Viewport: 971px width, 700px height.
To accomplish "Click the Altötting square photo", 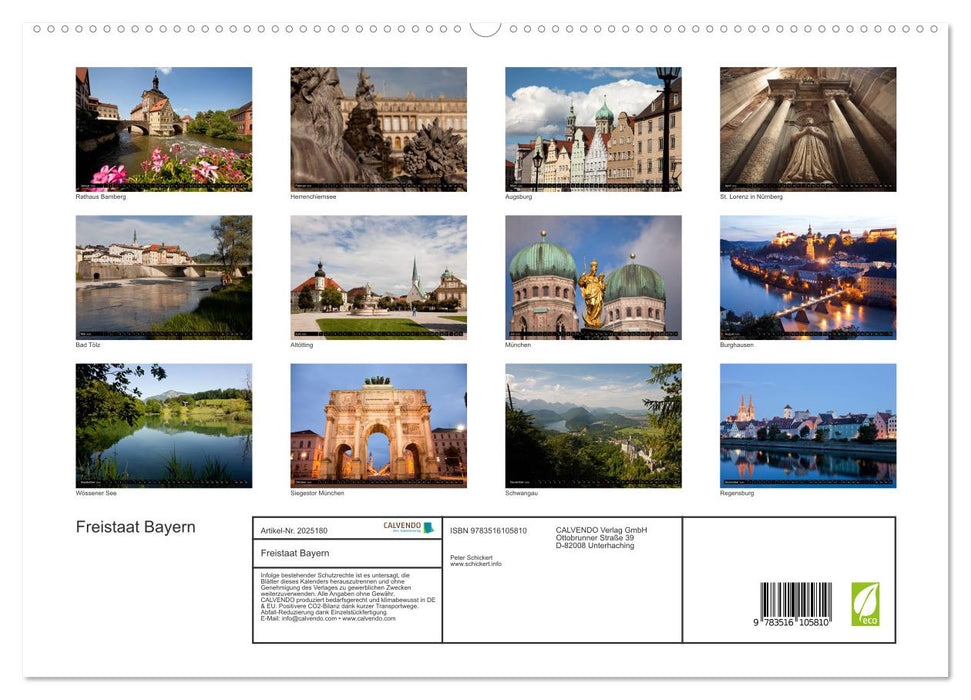I will coord(378,276).
